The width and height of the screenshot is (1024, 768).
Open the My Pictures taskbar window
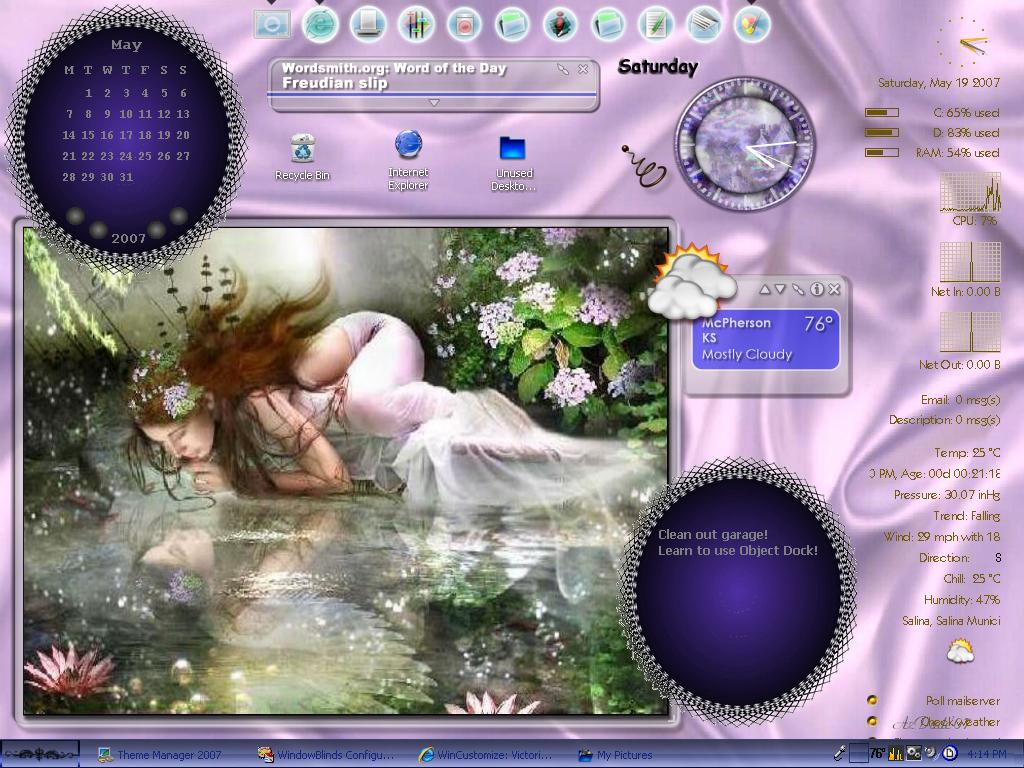pos(615,755)
